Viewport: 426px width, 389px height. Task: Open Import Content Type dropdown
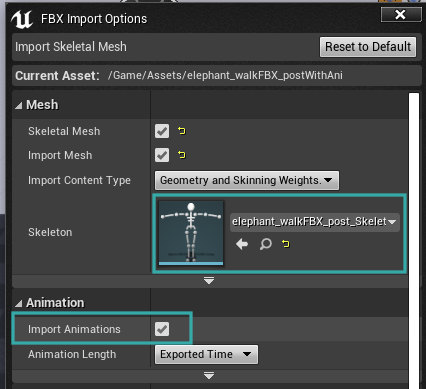coord(247,180)
